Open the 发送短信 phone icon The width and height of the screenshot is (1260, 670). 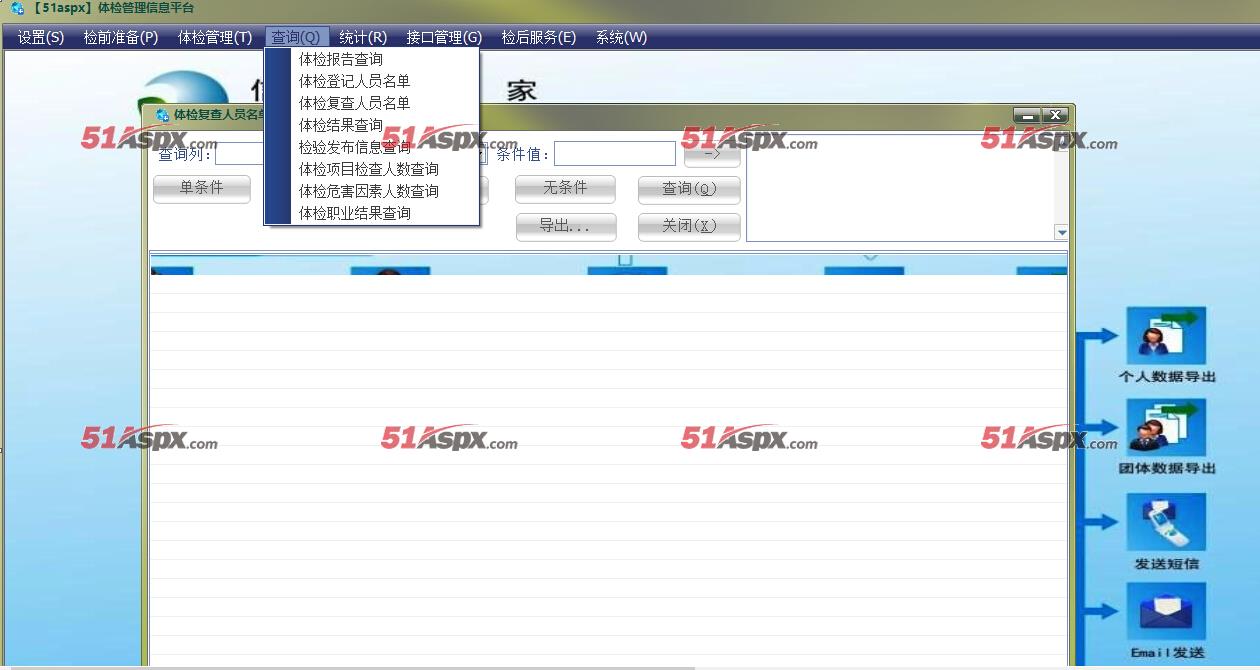point(1166,521)
